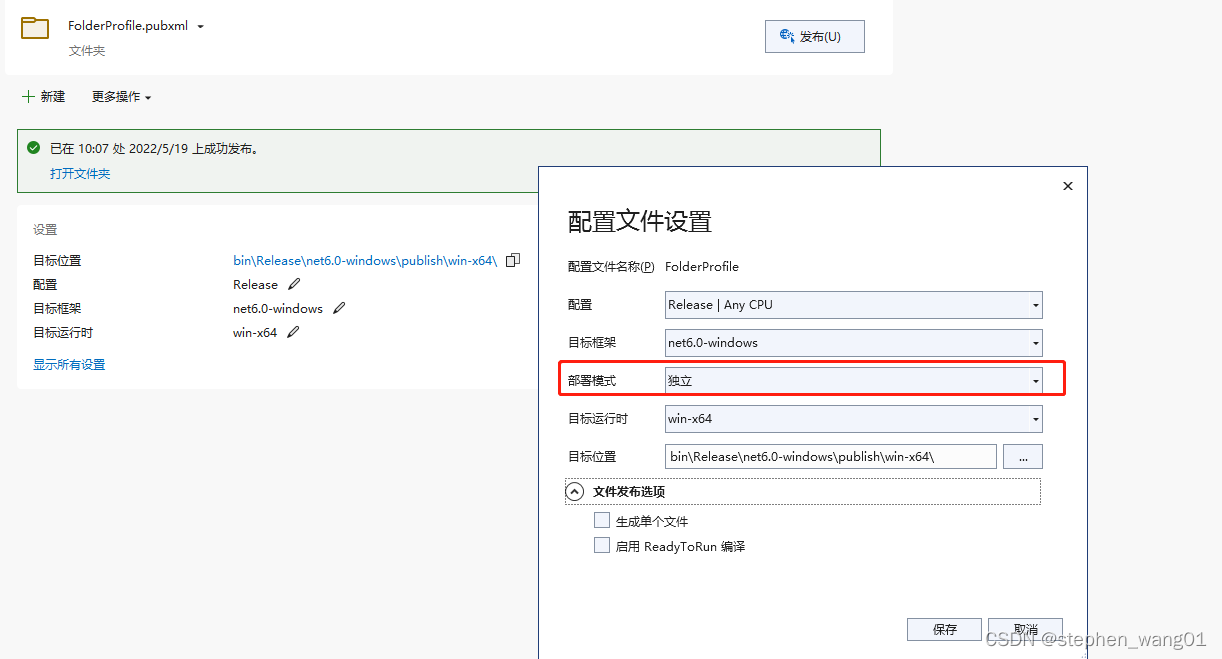This screenshot has height=659, width=1222.
Task: Open the 配置 dropdown showing Release | Any CPU
Action: (x=1035, y=304)
